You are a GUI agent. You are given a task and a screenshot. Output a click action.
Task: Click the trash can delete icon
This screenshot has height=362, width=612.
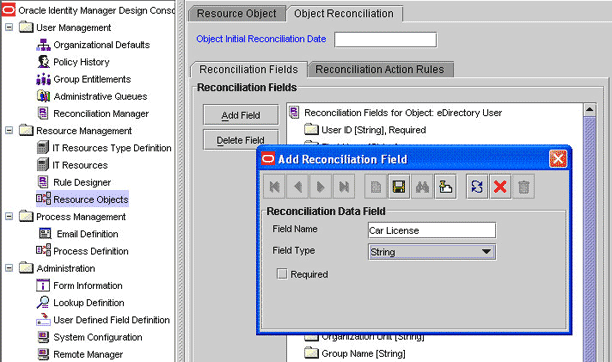[523, 187]
